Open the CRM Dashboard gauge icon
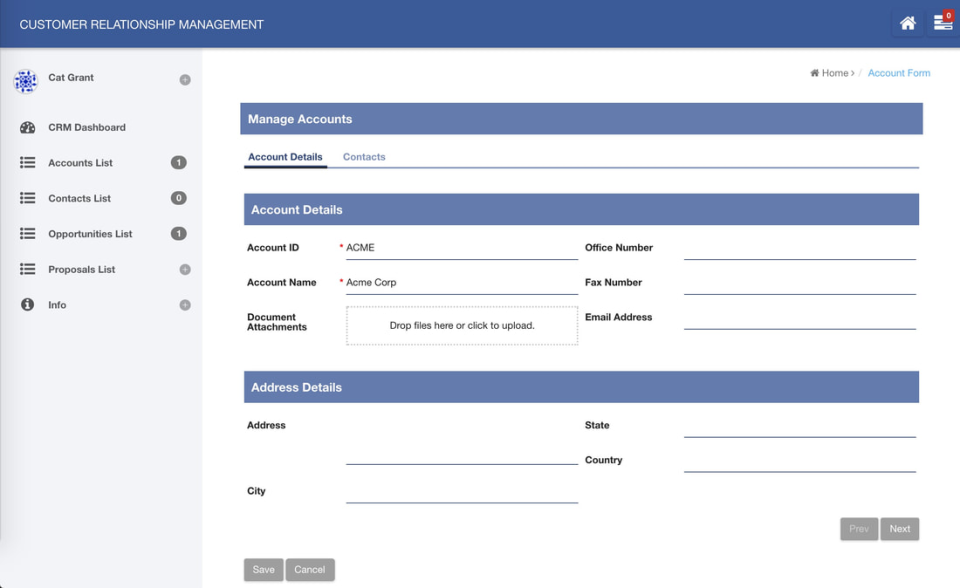 [x=27, y=127]
